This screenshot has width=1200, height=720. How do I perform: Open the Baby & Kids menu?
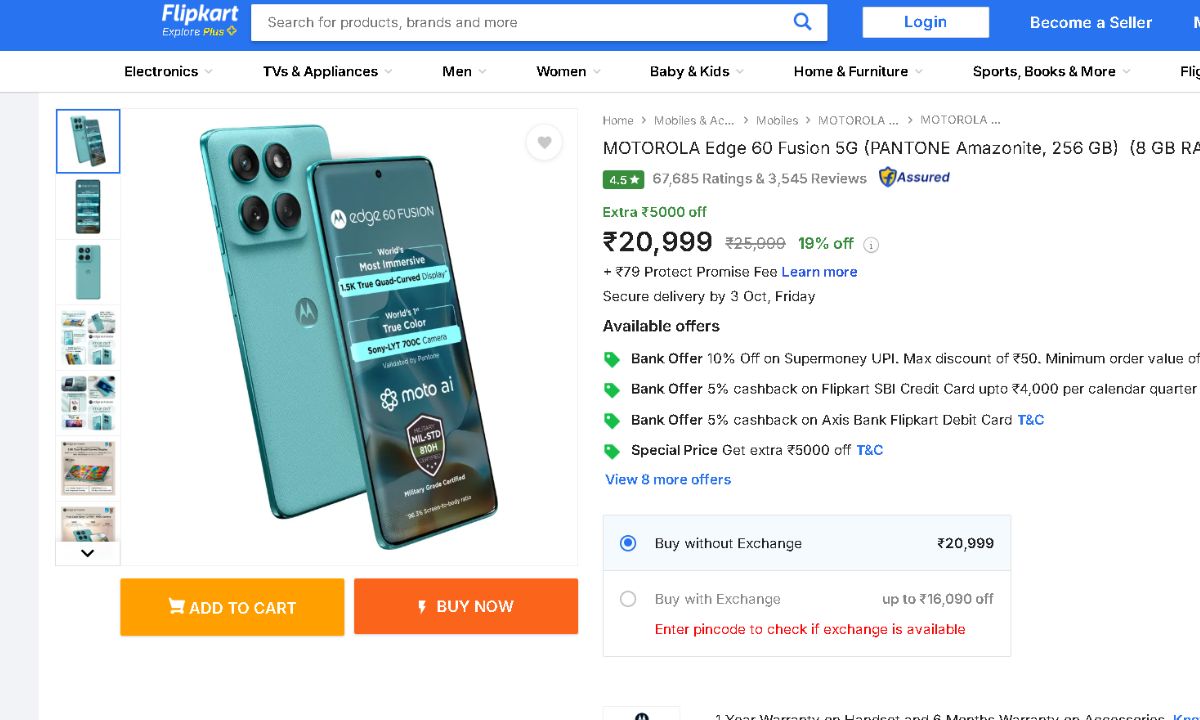coord(696,72)
